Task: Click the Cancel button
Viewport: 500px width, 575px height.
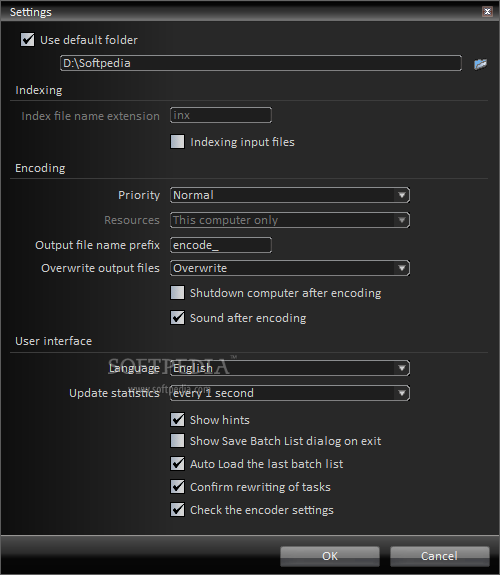Action: coord(439,556)
